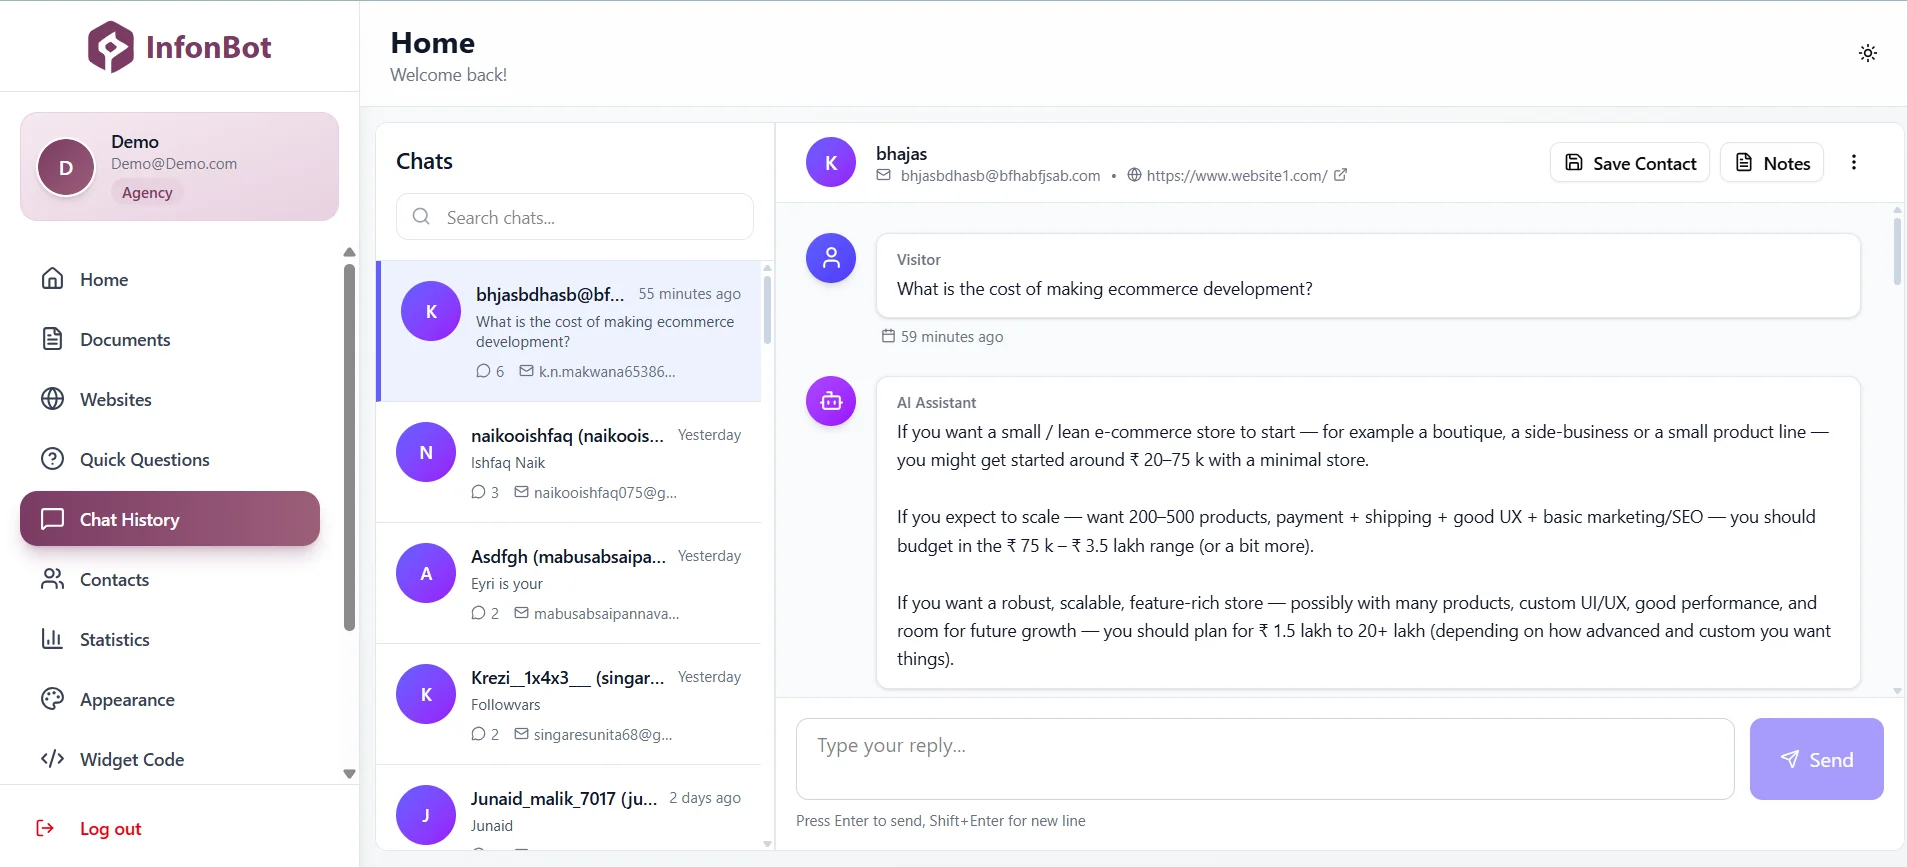Click the Send button
1907x867 pixels.
coord(1815,759)
